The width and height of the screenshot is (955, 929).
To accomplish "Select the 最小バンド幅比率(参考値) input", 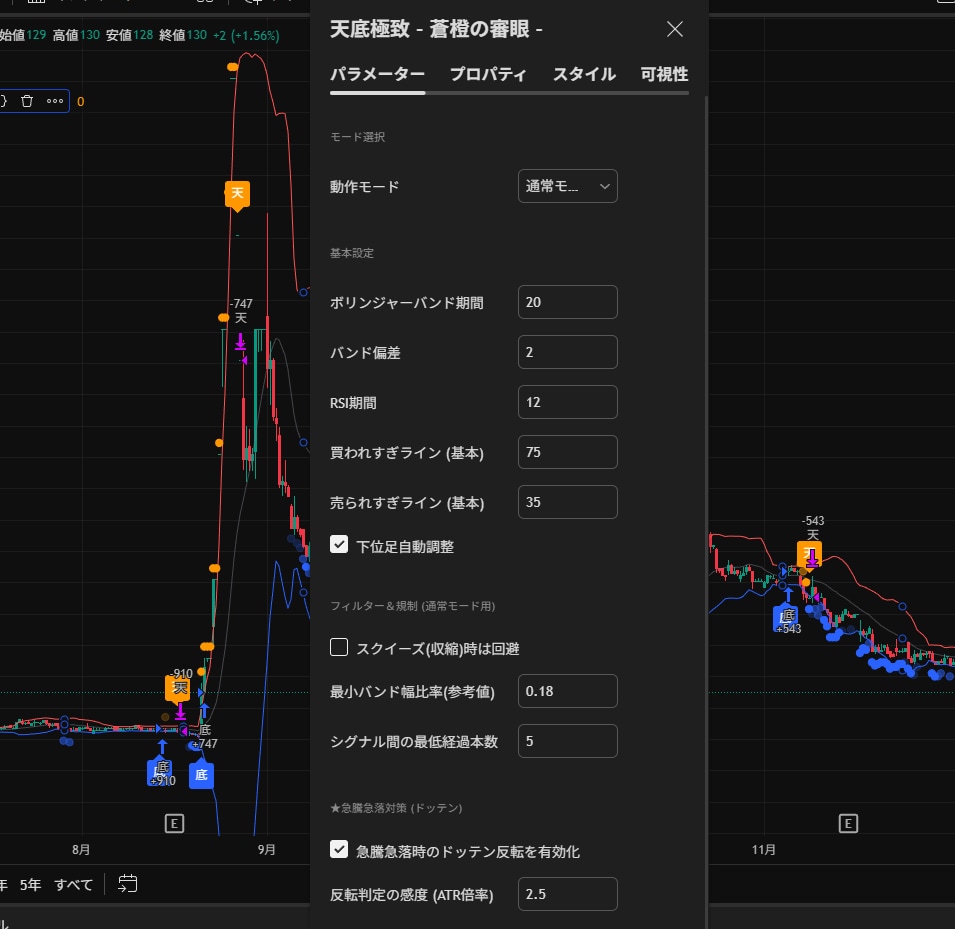I will (568, 691).
